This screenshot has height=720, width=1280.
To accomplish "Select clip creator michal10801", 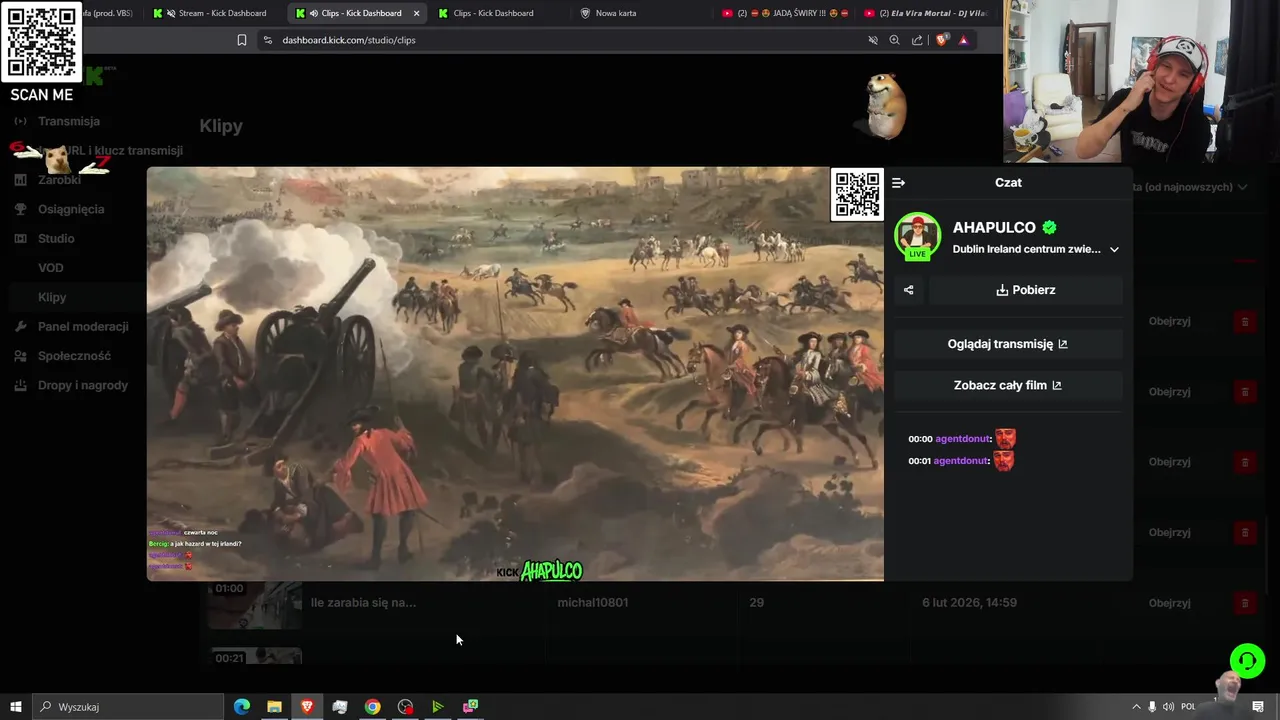I will click(x=592, y=603).
